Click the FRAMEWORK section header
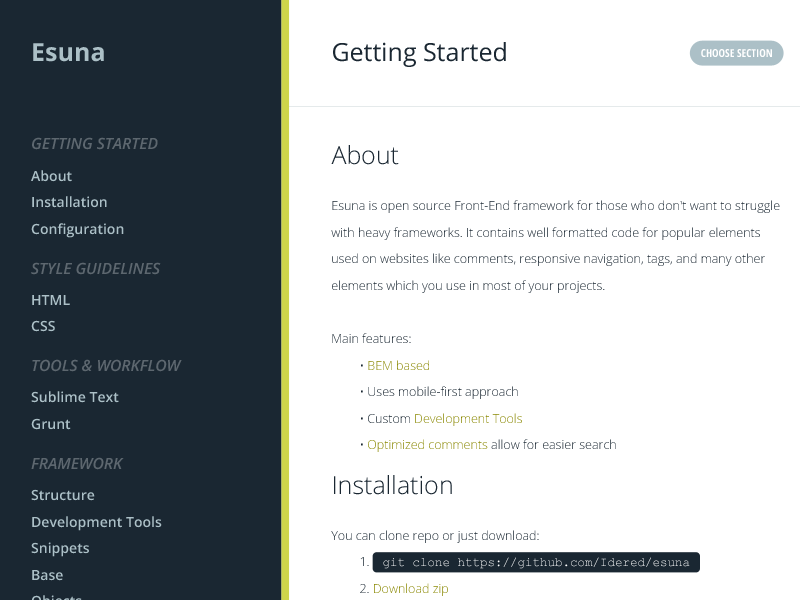The image size is (800, 600). pos(77,463)
